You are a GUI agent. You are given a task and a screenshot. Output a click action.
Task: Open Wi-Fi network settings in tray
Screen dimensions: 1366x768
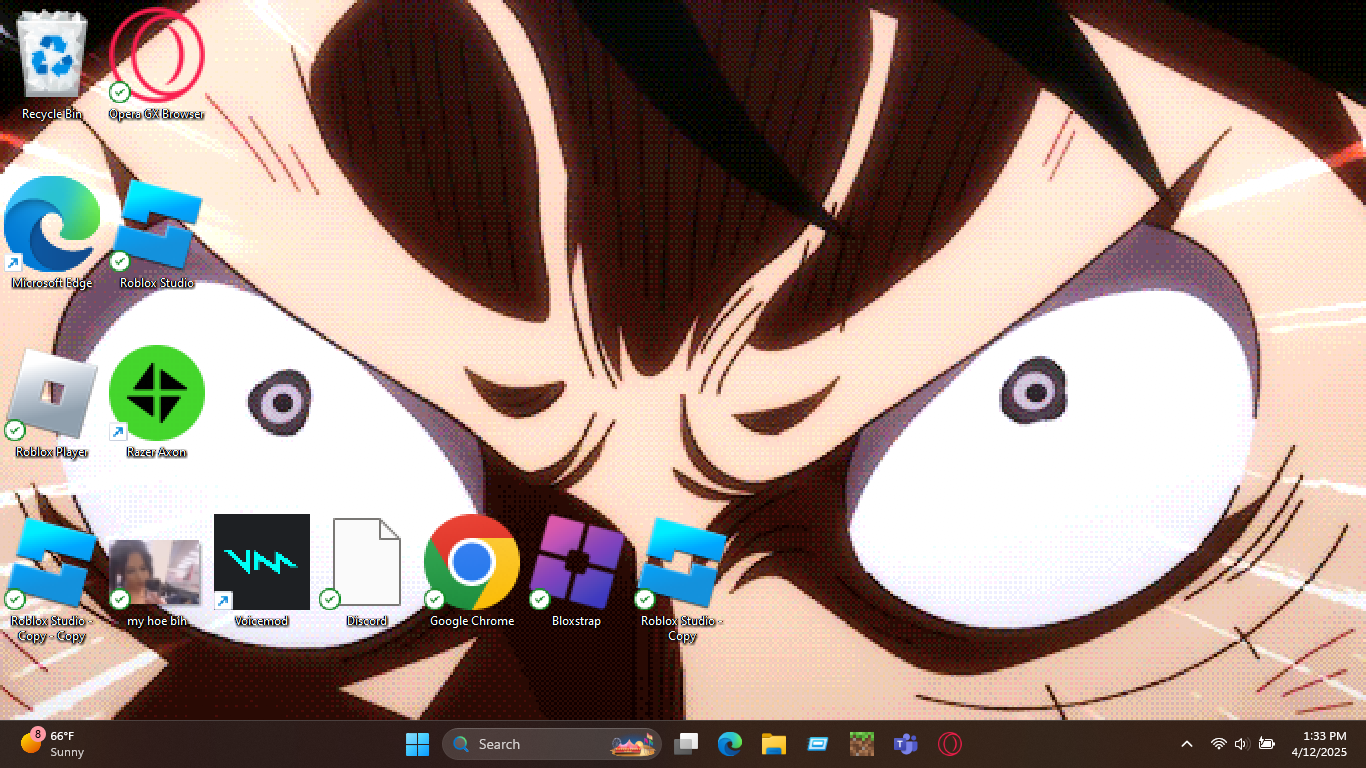point(1218,744)
